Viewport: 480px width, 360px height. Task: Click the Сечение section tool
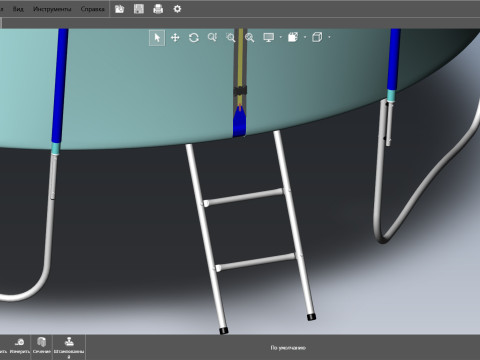point(42,346)
